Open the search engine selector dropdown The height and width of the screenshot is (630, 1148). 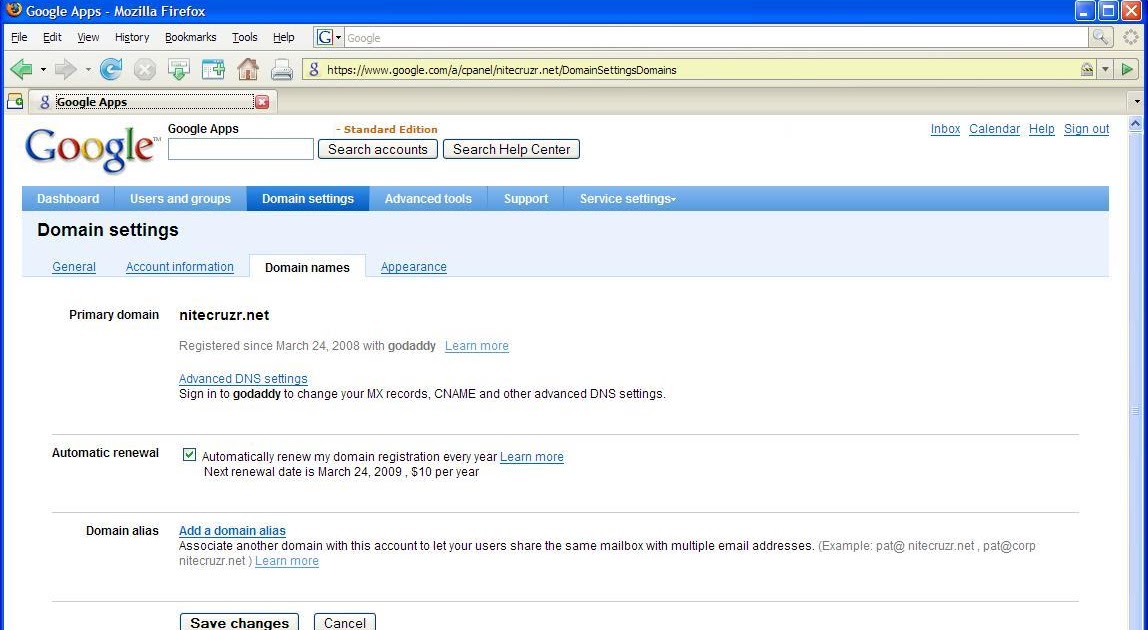[338, 37]
